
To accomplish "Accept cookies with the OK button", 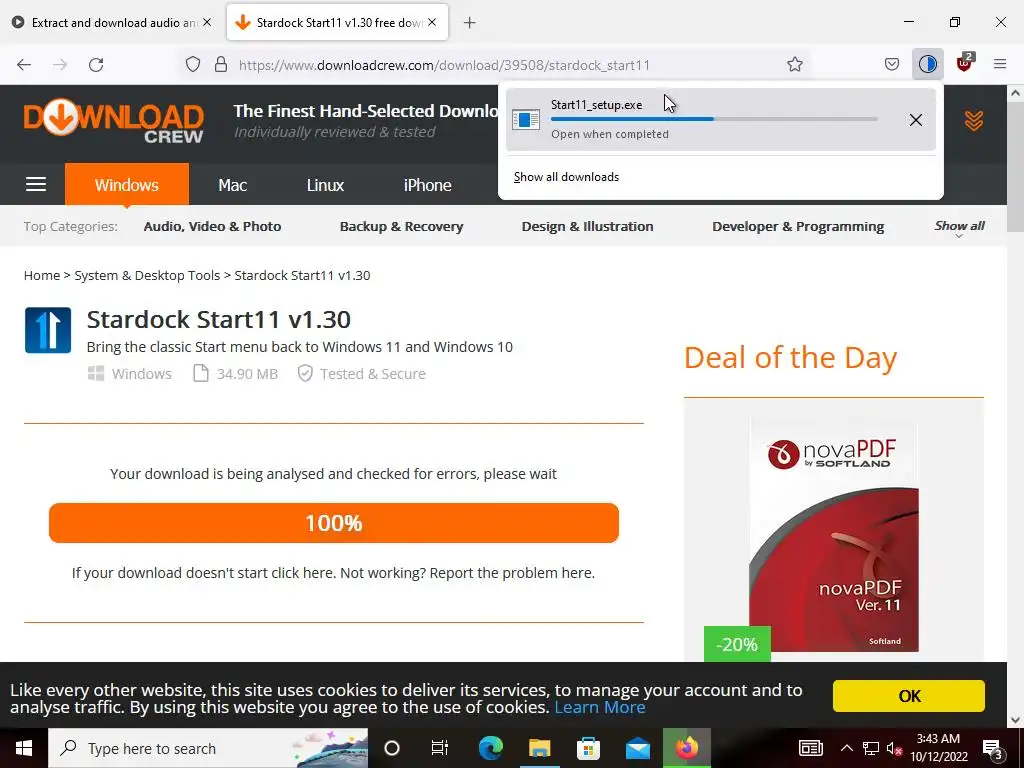I will click(x=908, y=696).
